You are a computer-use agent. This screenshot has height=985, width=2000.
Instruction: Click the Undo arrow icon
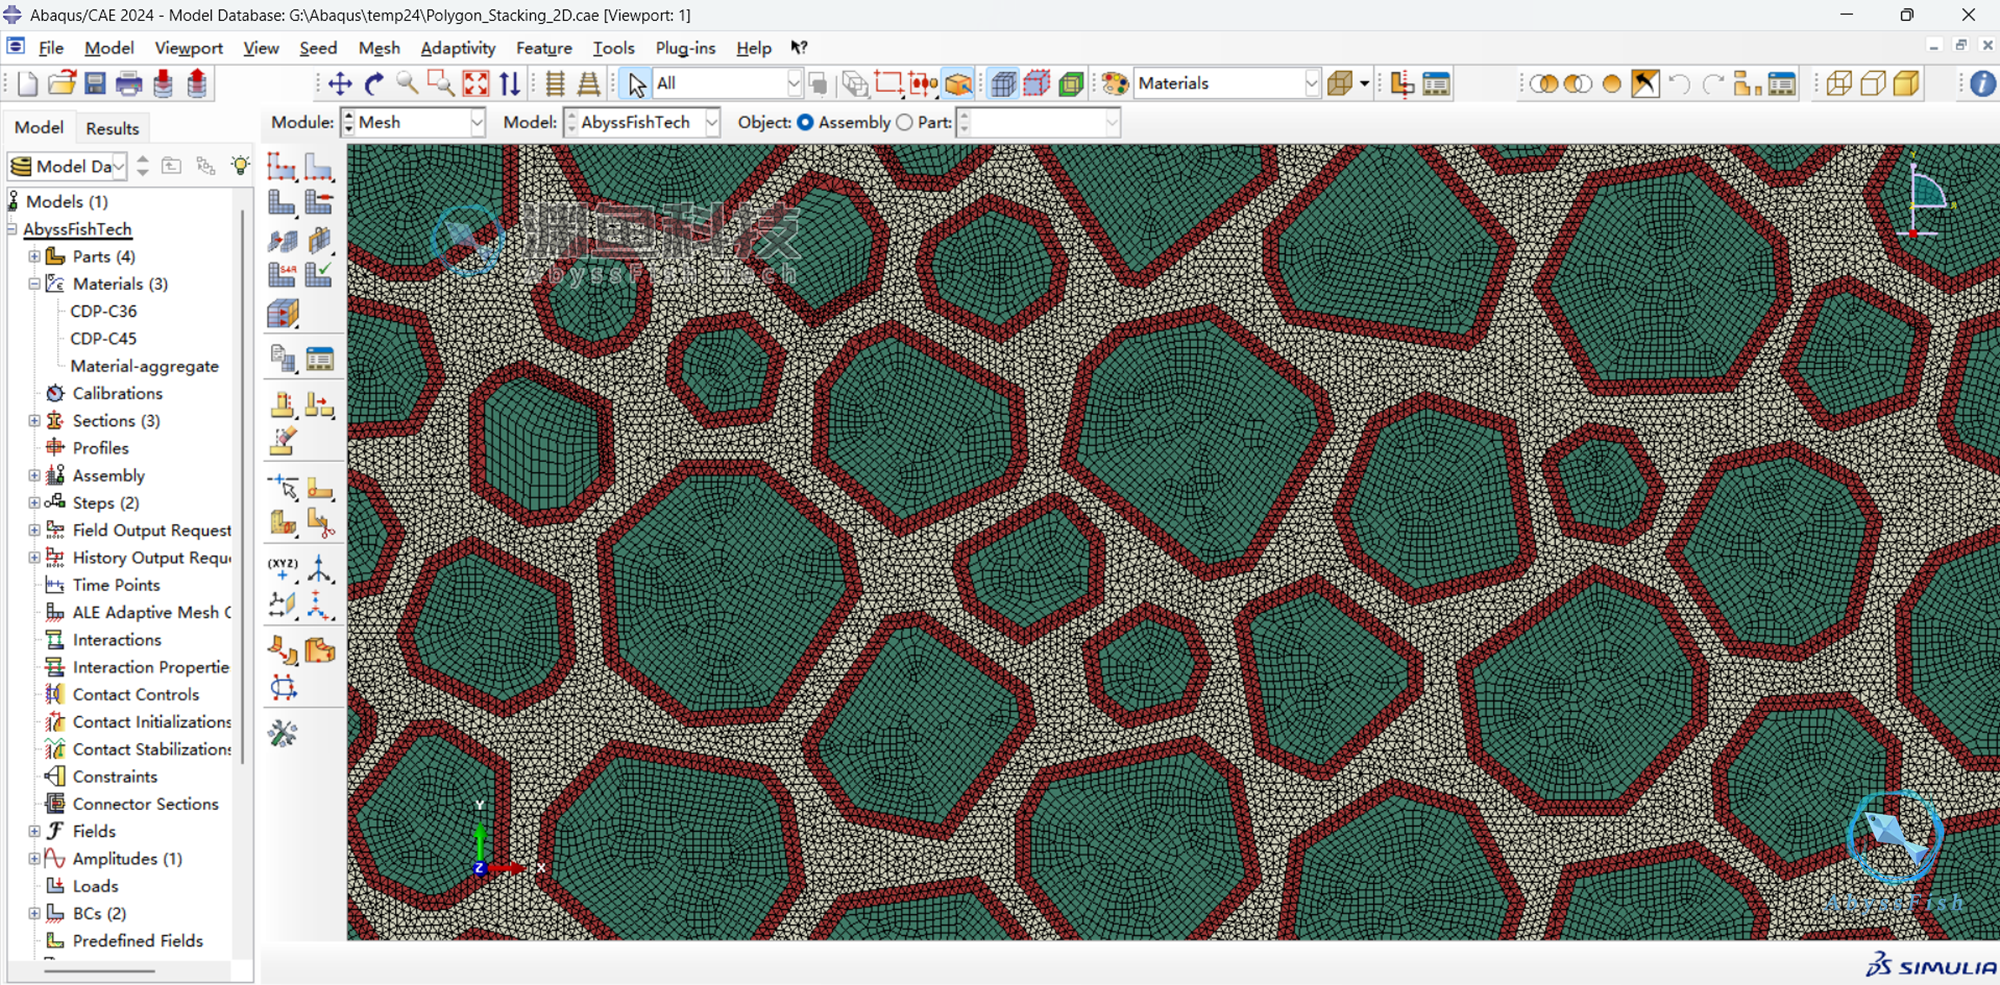point(1679,84)
